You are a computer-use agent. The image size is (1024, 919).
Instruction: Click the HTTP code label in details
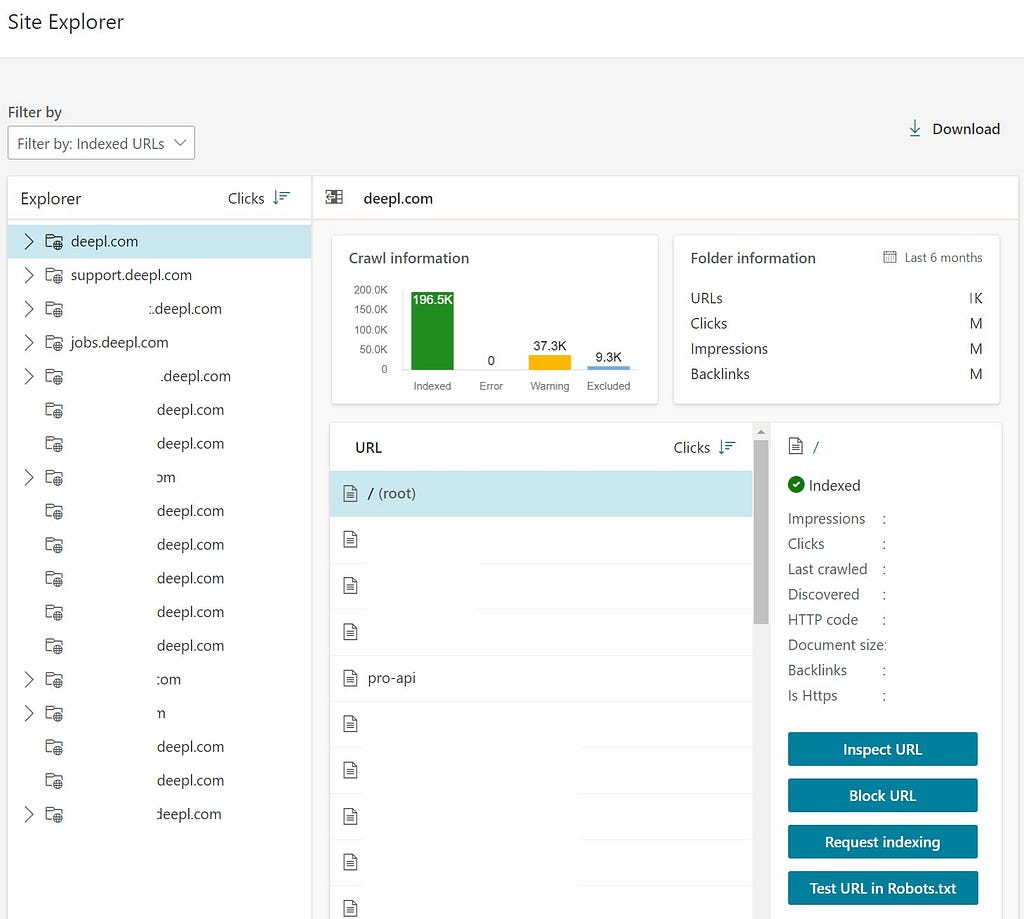pos(823,619)
